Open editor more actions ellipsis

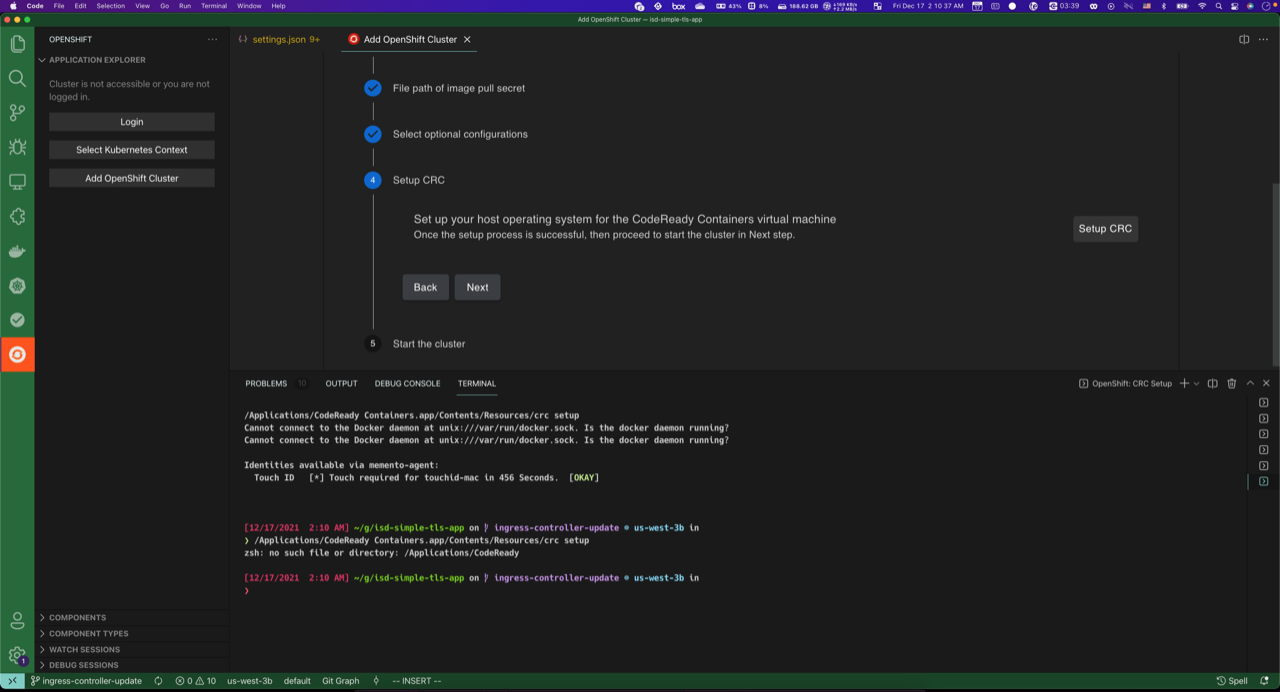(1264, 40)
